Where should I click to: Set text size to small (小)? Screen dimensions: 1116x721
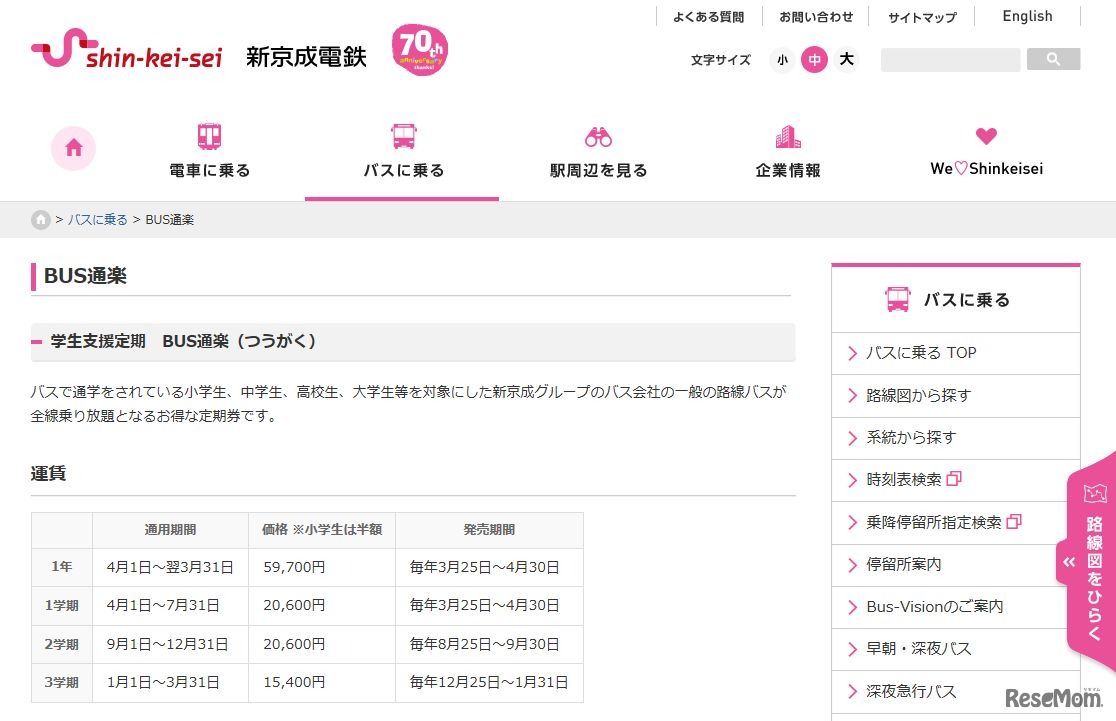[782, 60]
